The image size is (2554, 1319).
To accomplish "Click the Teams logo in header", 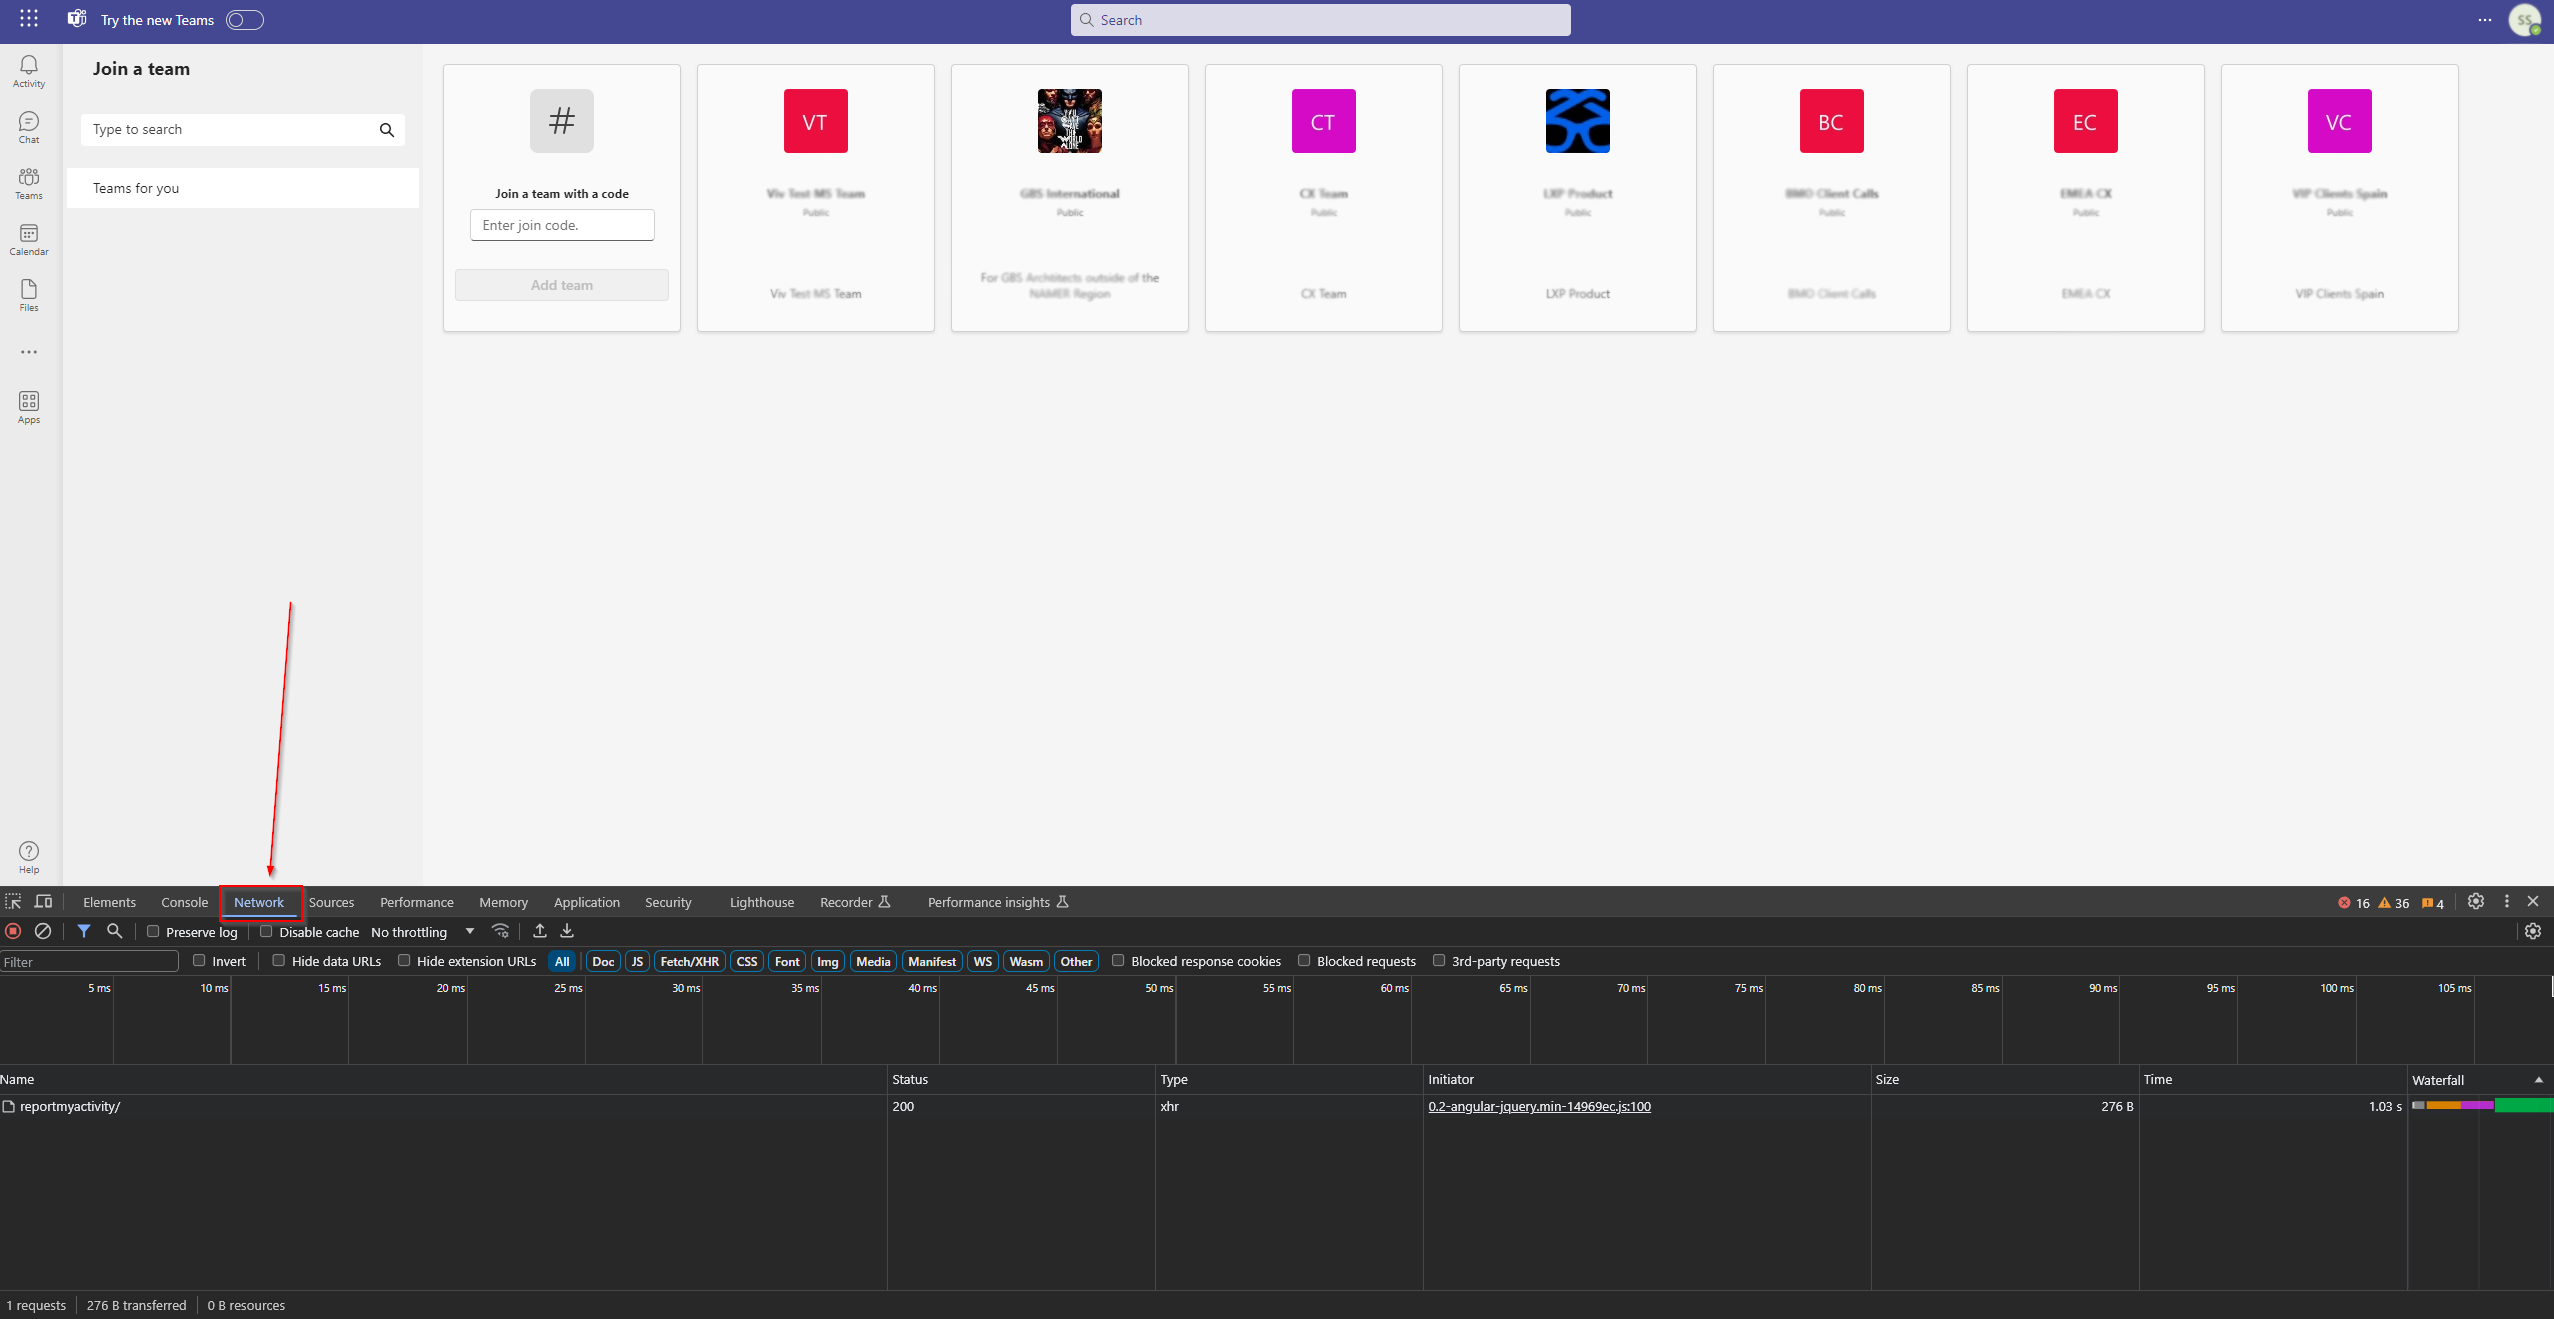I will click(77, 19).
